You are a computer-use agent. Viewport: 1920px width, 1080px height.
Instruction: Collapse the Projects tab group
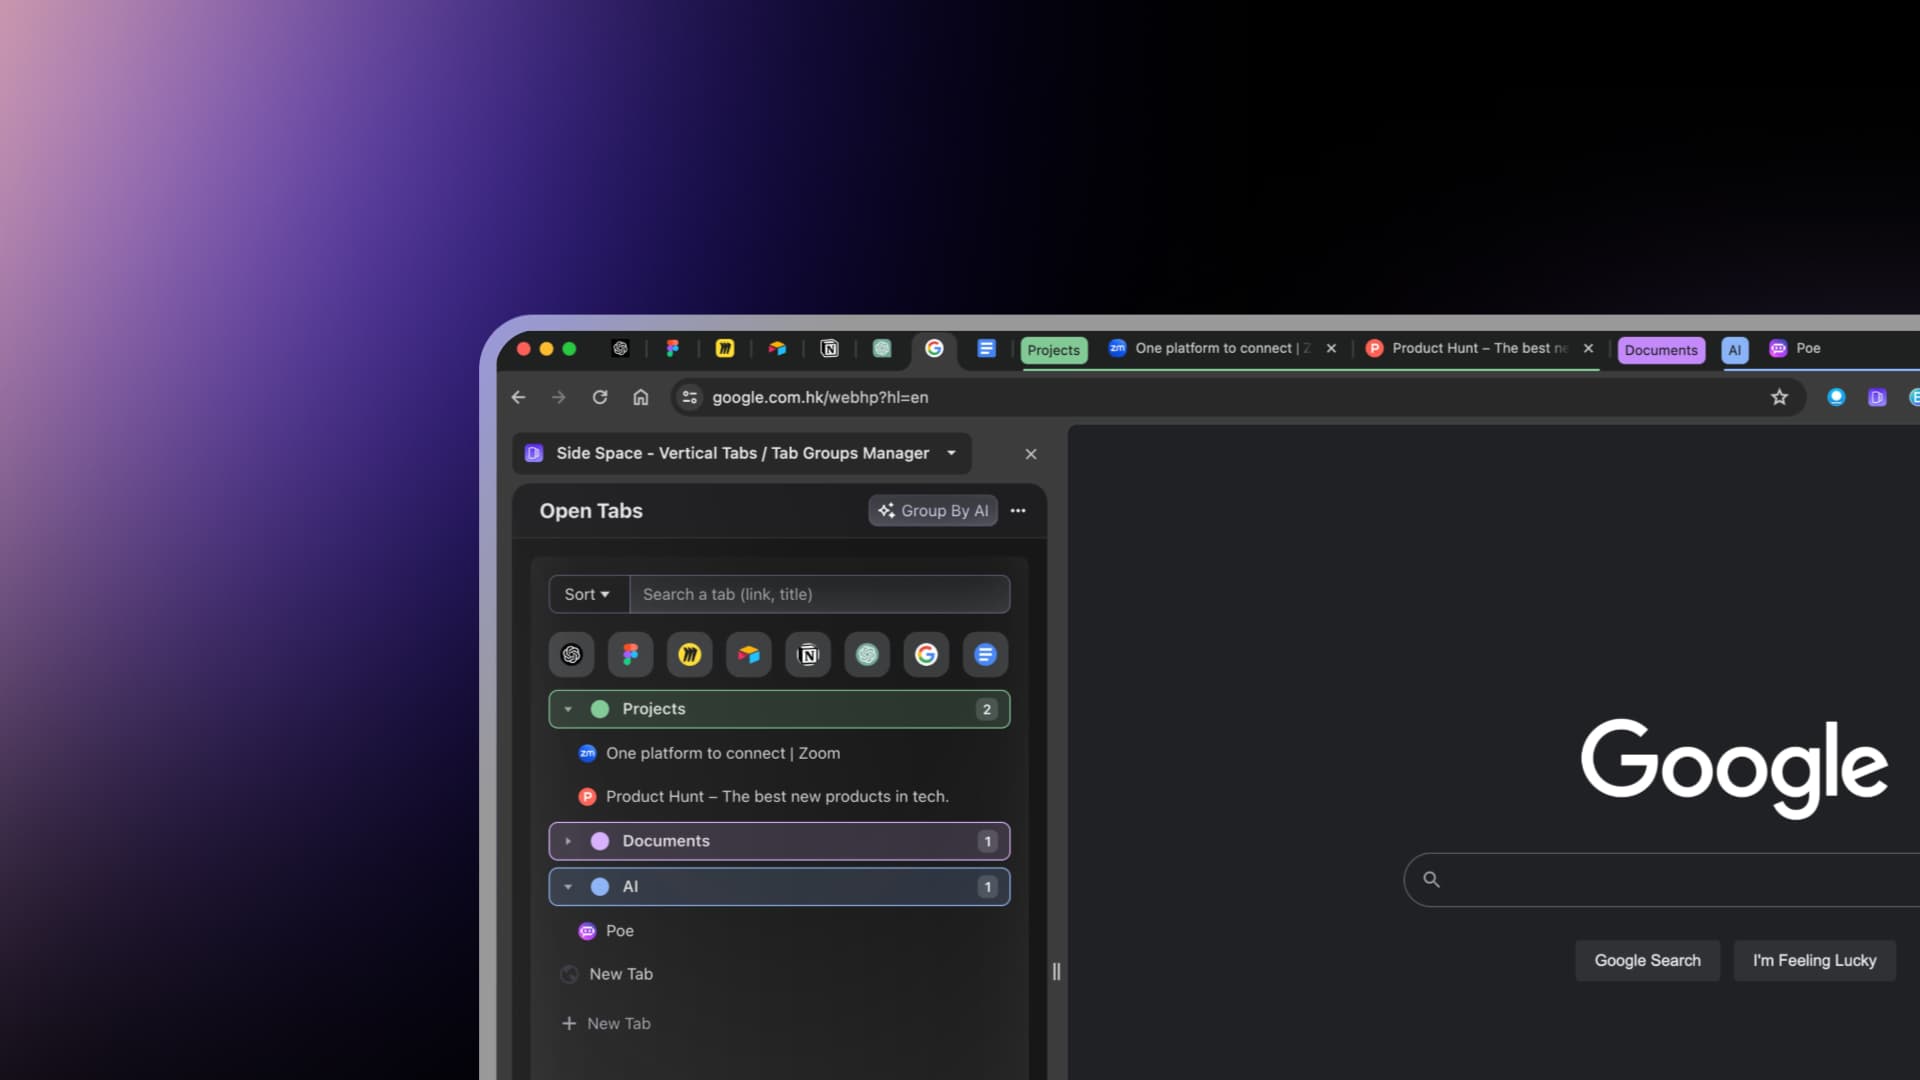(x=568, y=709)
